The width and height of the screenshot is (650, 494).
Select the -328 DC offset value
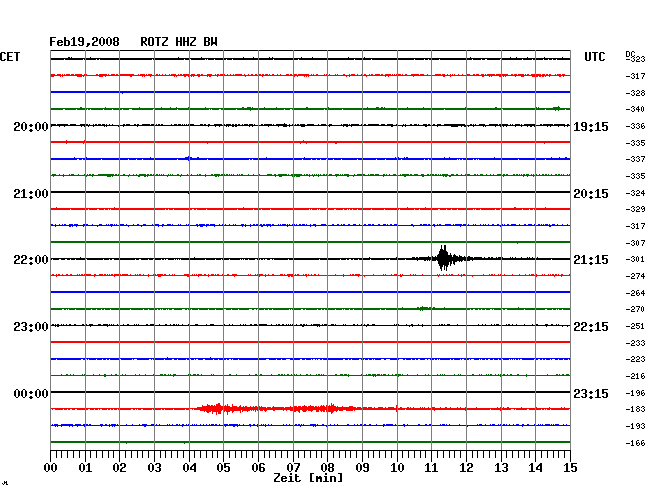(x=635, y=93)
